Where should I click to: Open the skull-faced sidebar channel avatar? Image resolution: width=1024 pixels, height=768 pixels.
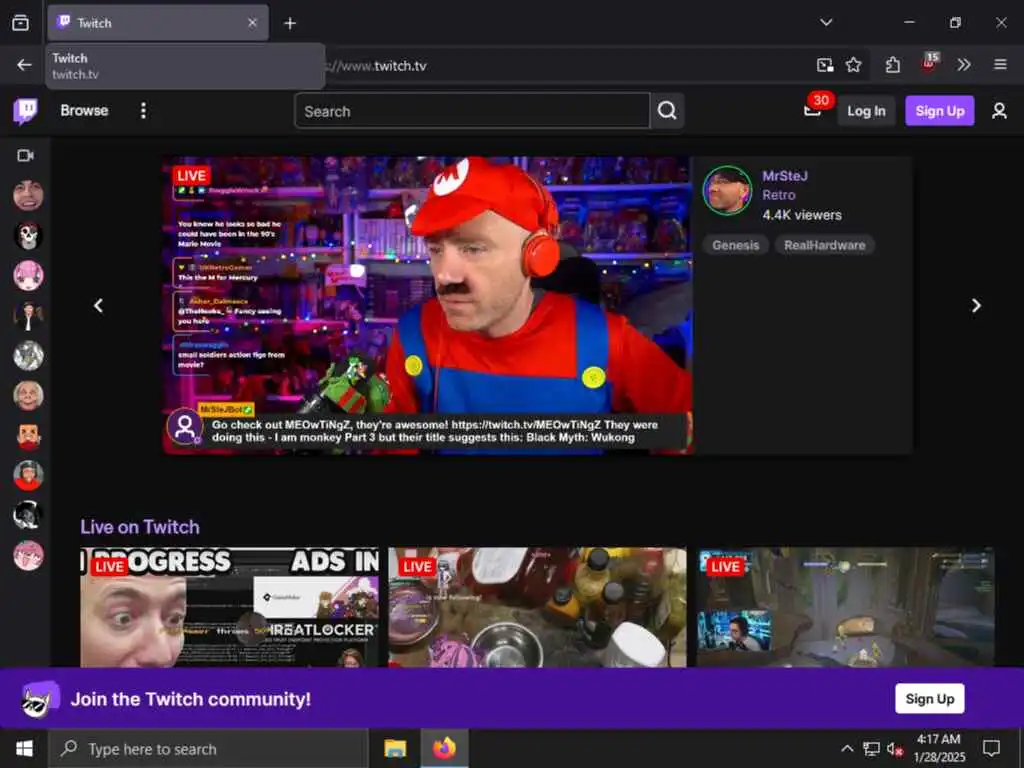tap(28, 236)
